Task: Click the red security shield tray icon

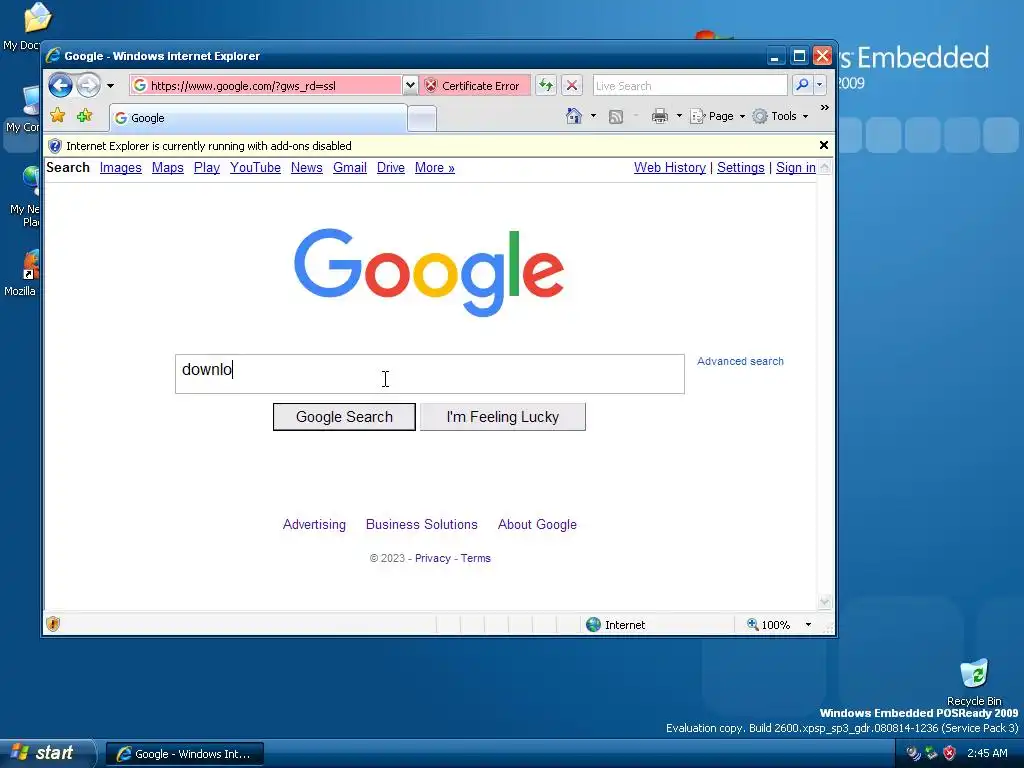Action: [x=950, y=753]
